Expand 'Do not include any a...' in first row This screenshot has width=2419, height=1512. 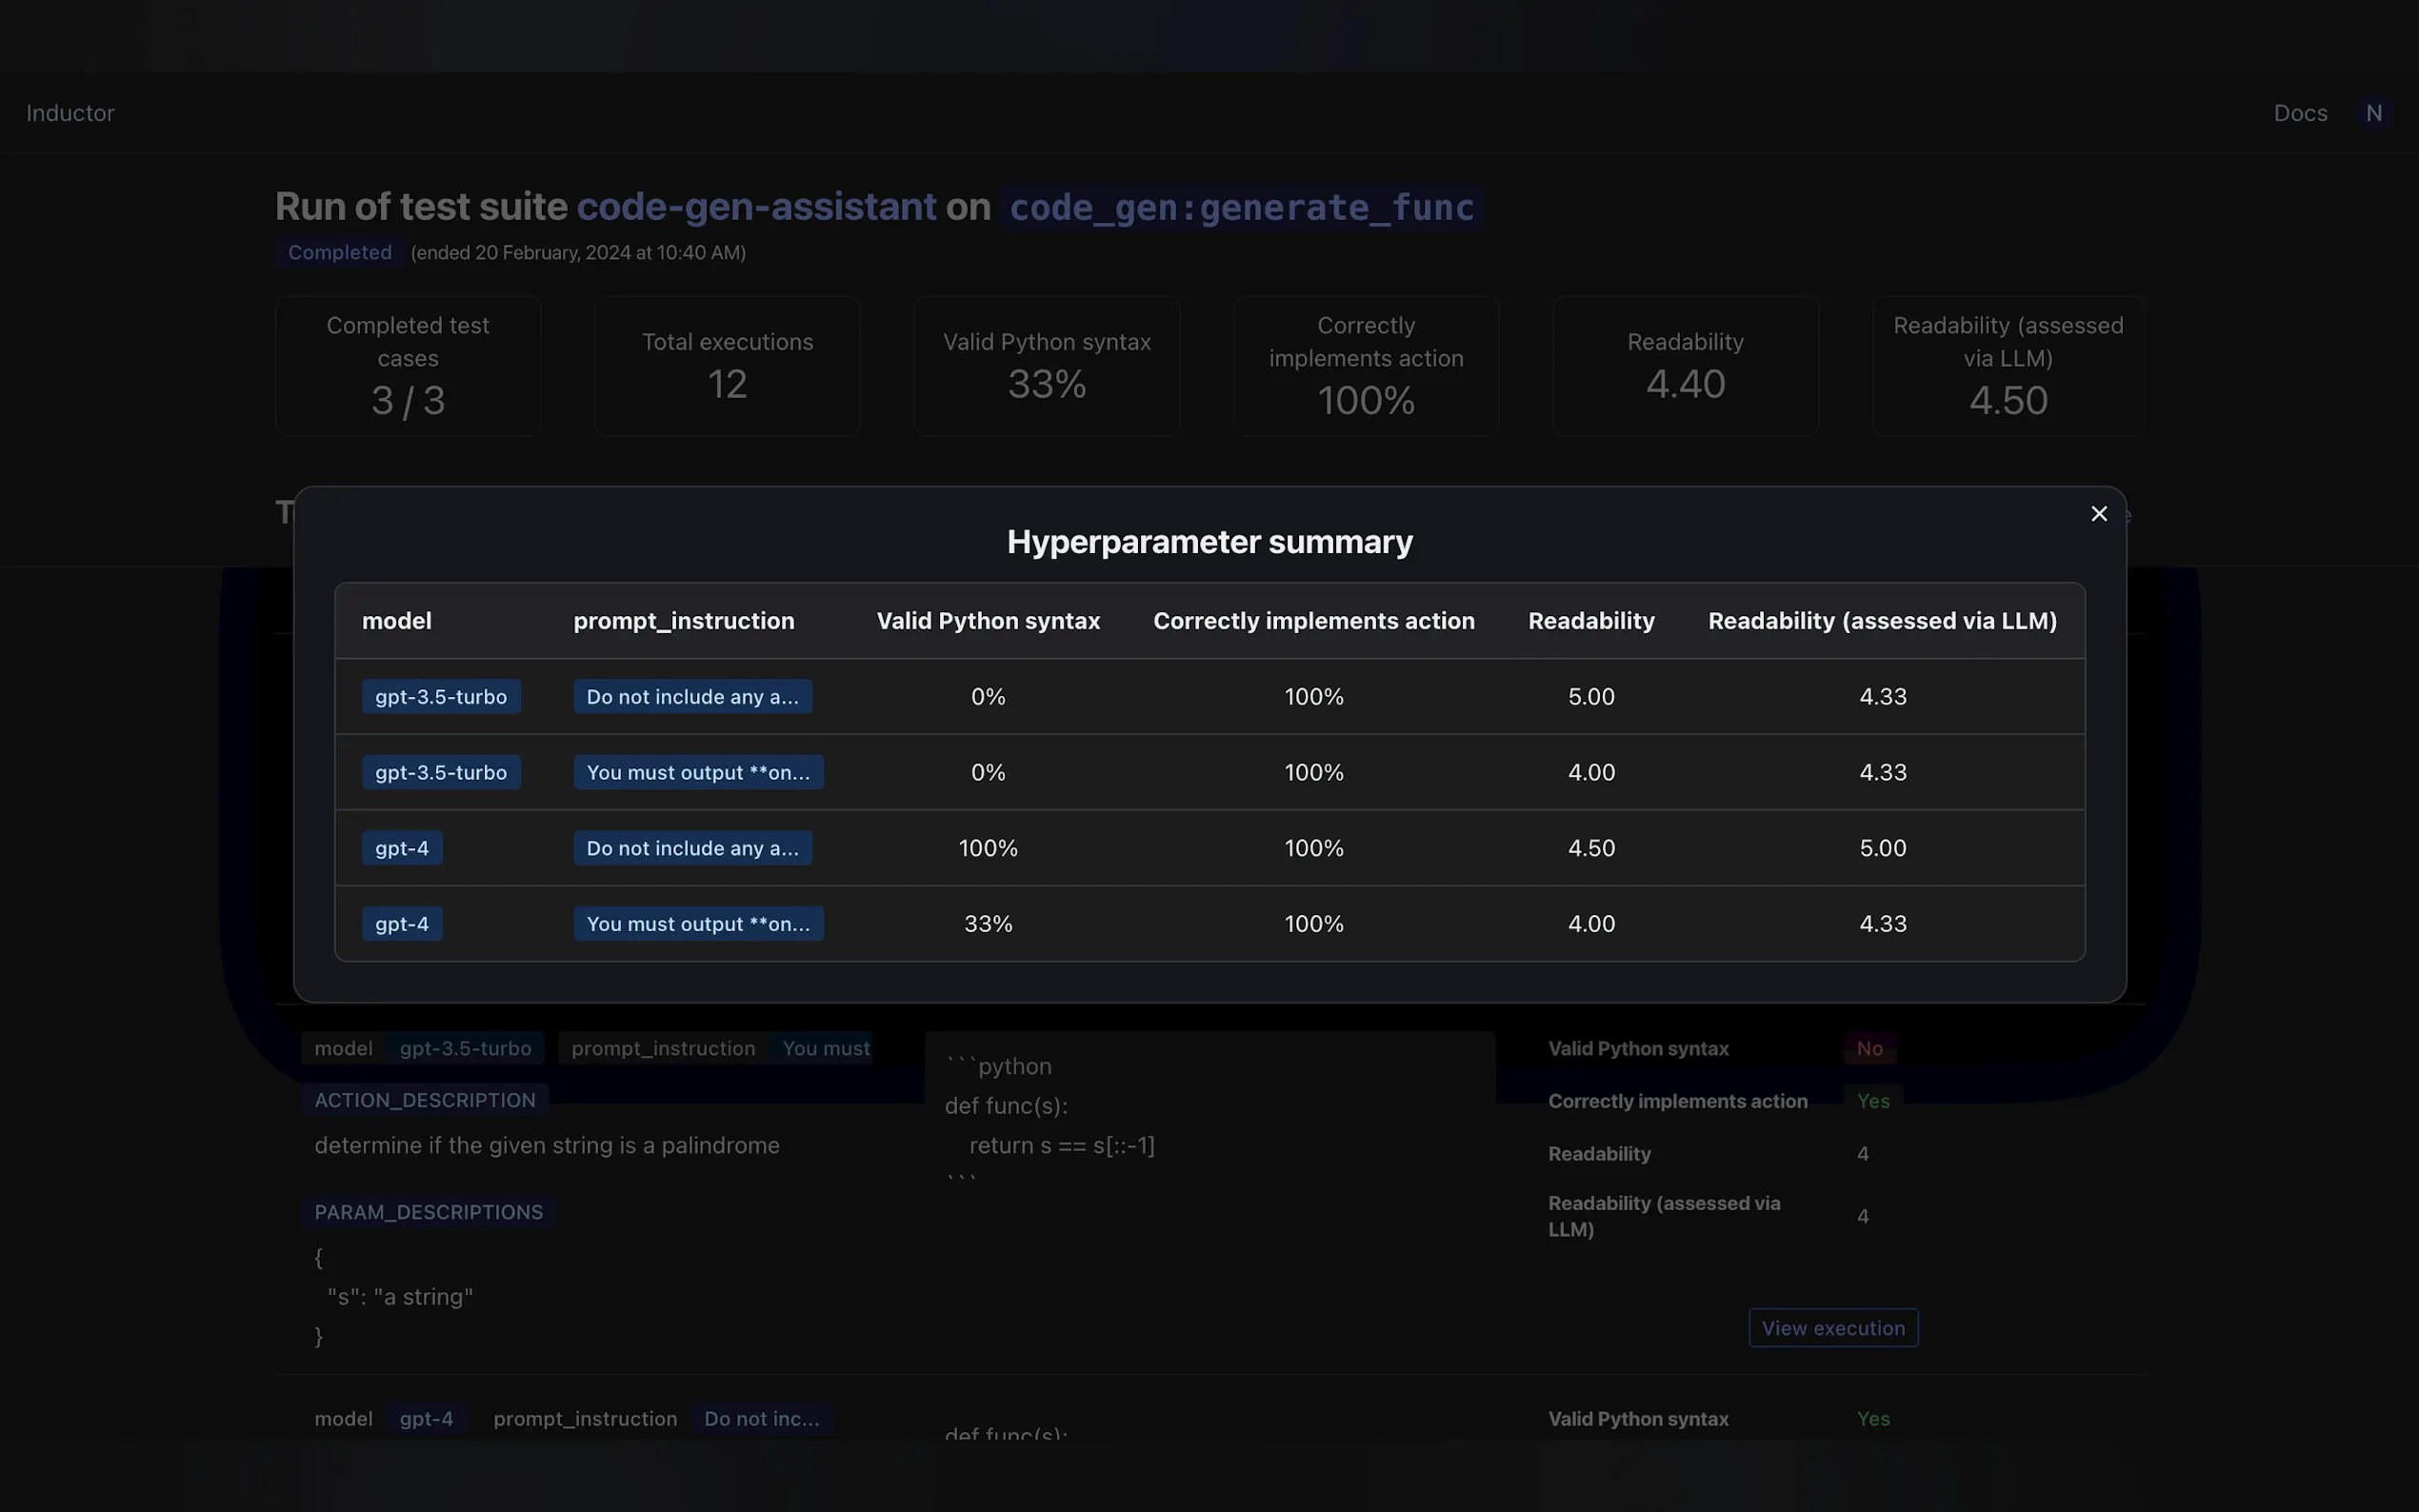point(692,697)
